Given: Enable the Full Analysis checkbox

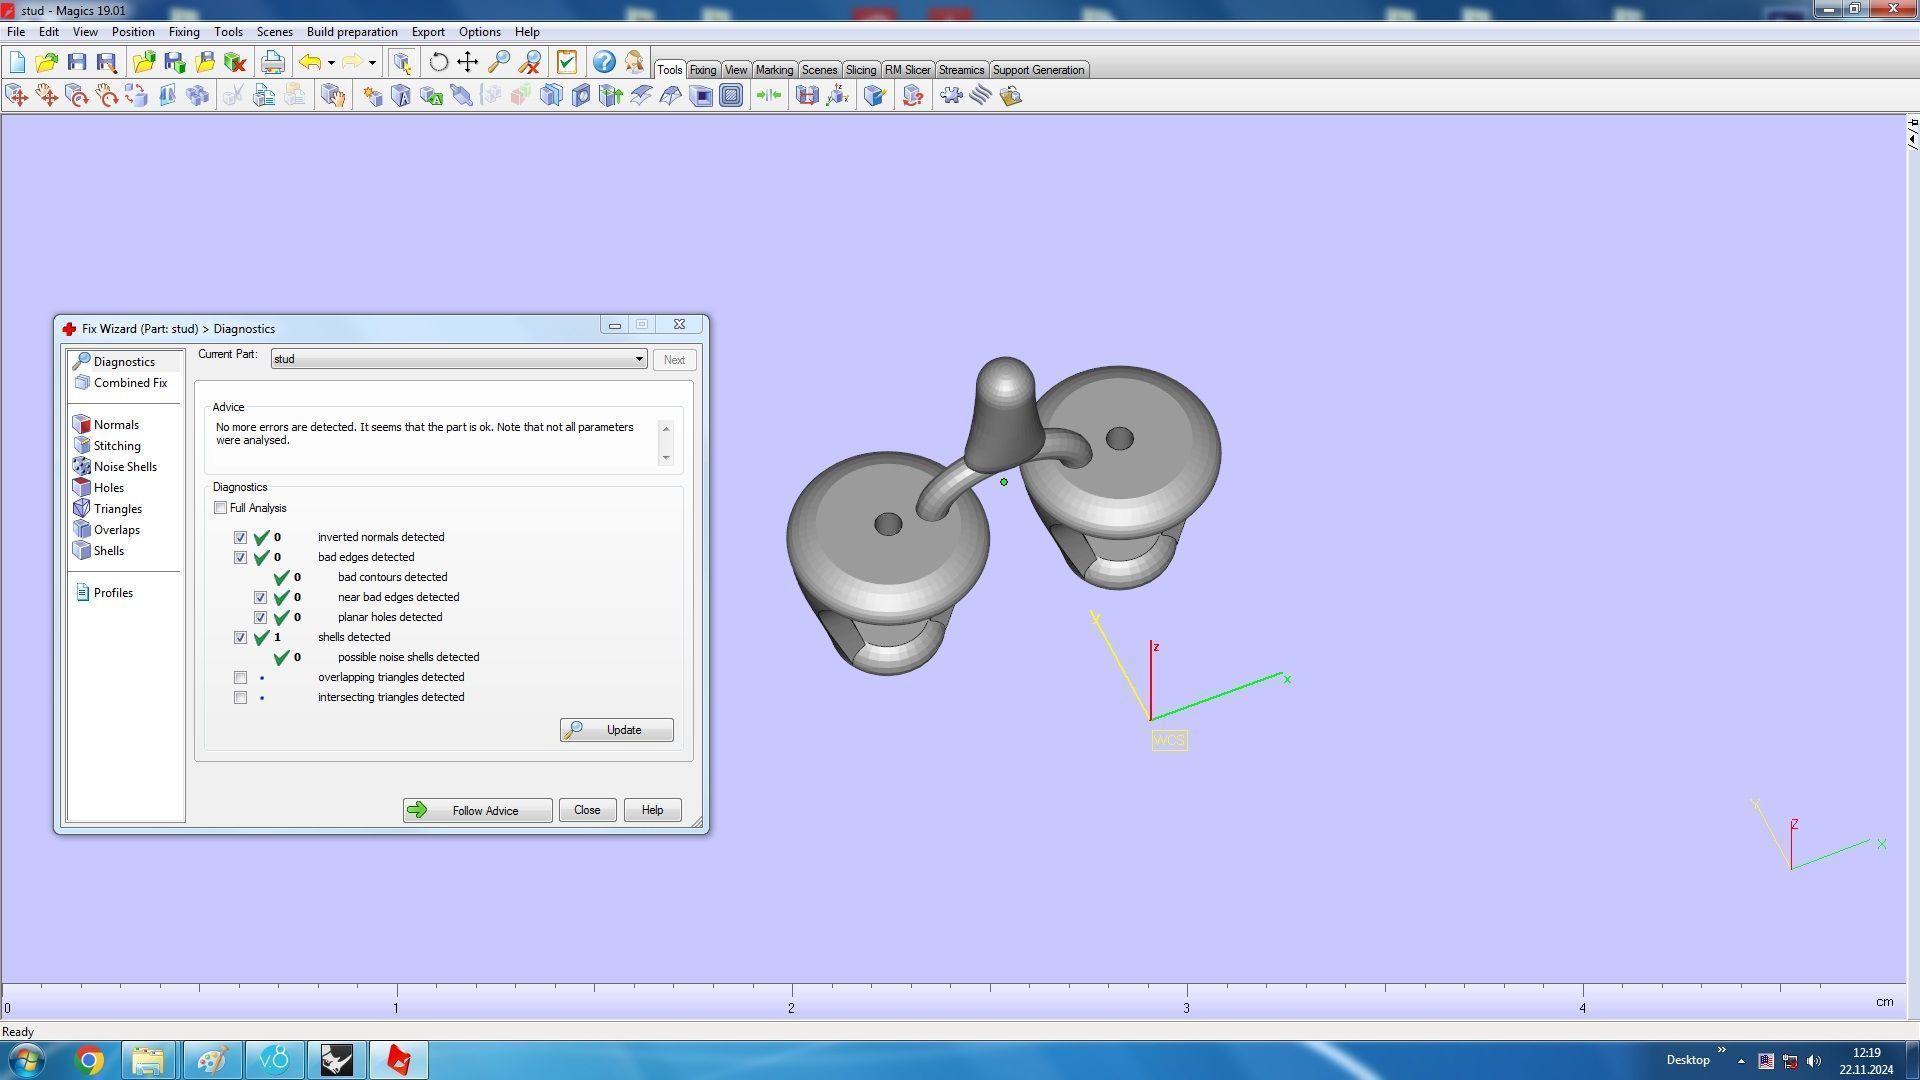Looking at the screenshot, I should (221, 508).
